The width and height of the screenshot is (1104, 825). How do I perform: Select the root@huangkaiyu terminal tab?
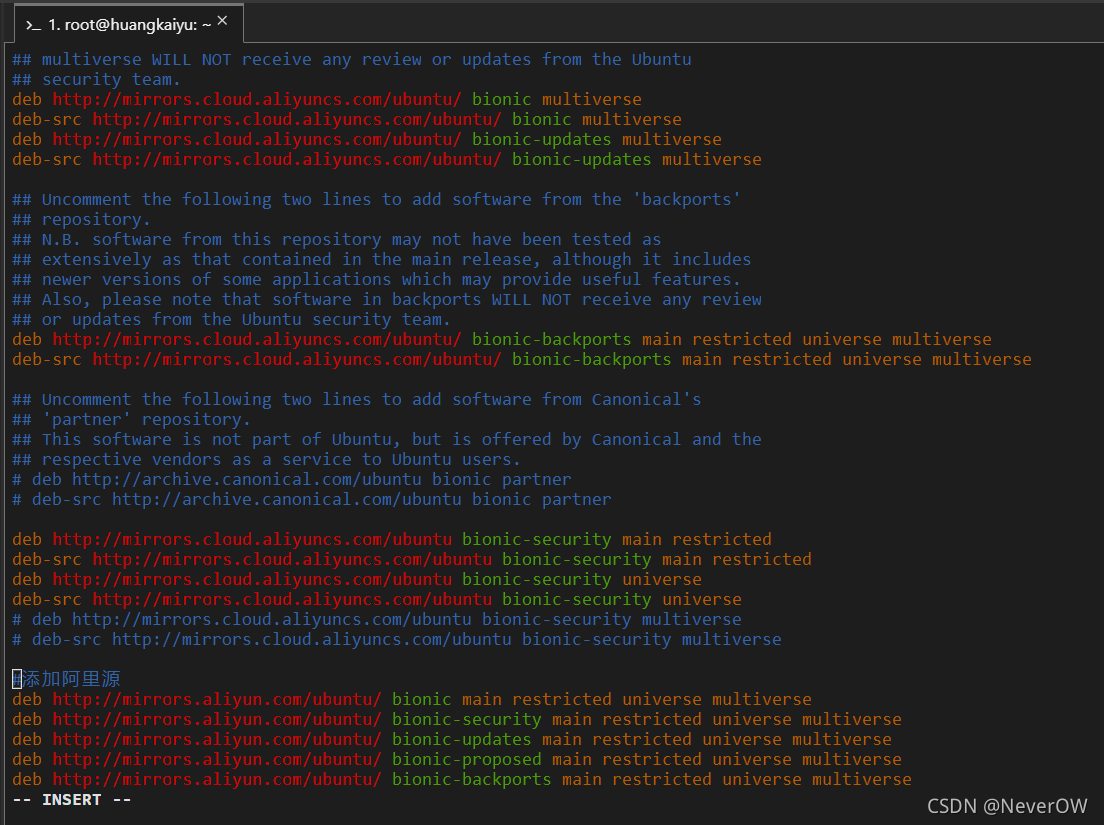tap(129, 23)
